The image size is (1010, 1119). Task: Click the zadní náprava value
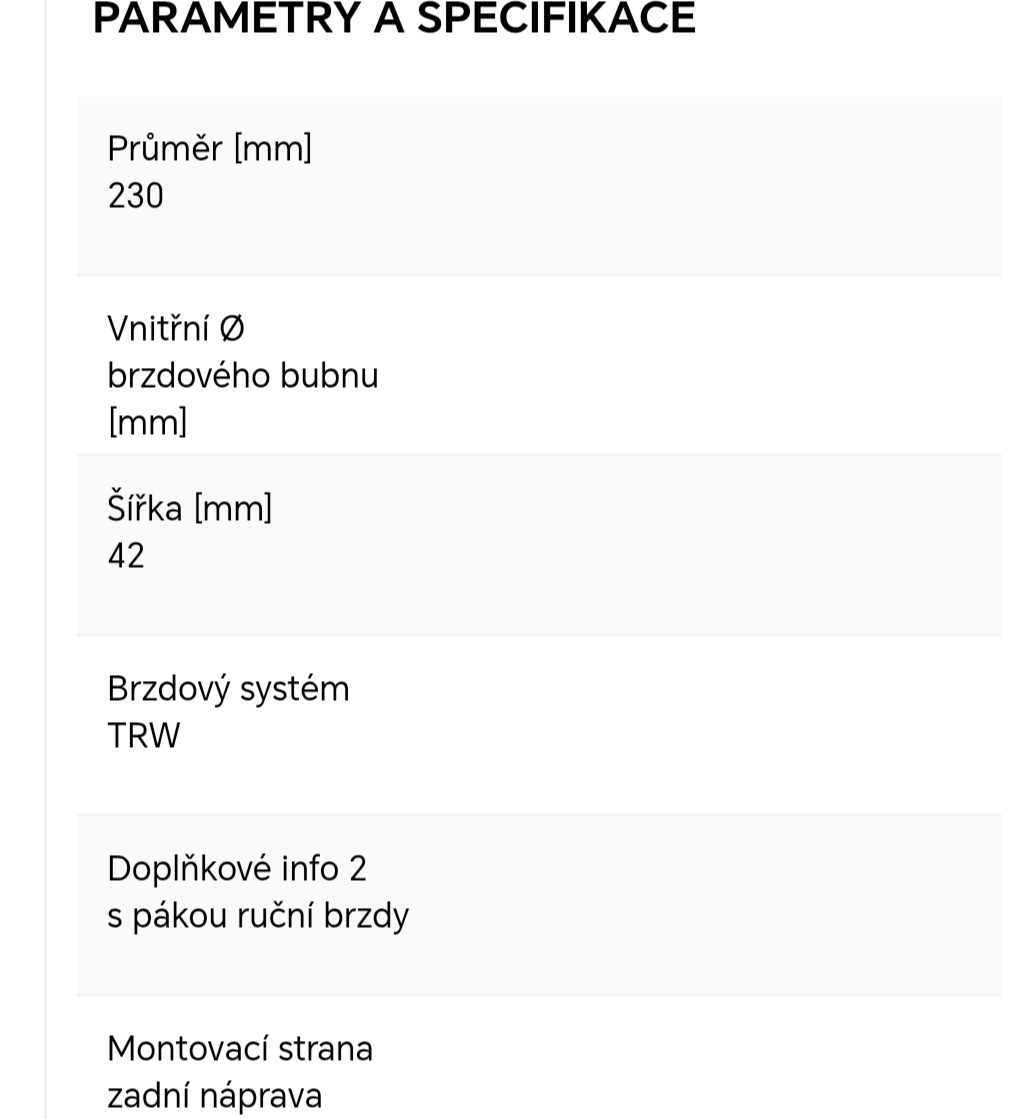click(x=214, y=1096)
